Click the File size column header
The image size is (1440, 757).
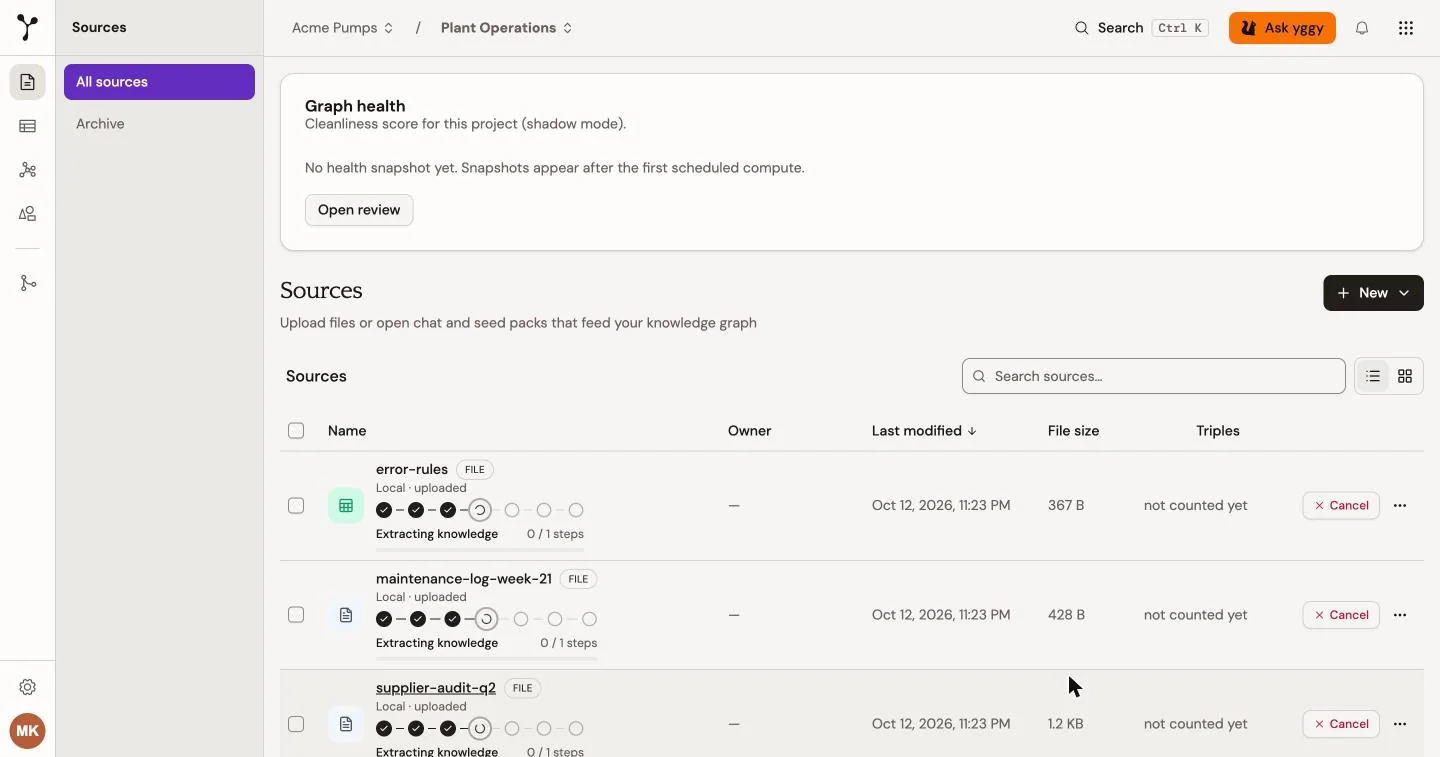1073,431
